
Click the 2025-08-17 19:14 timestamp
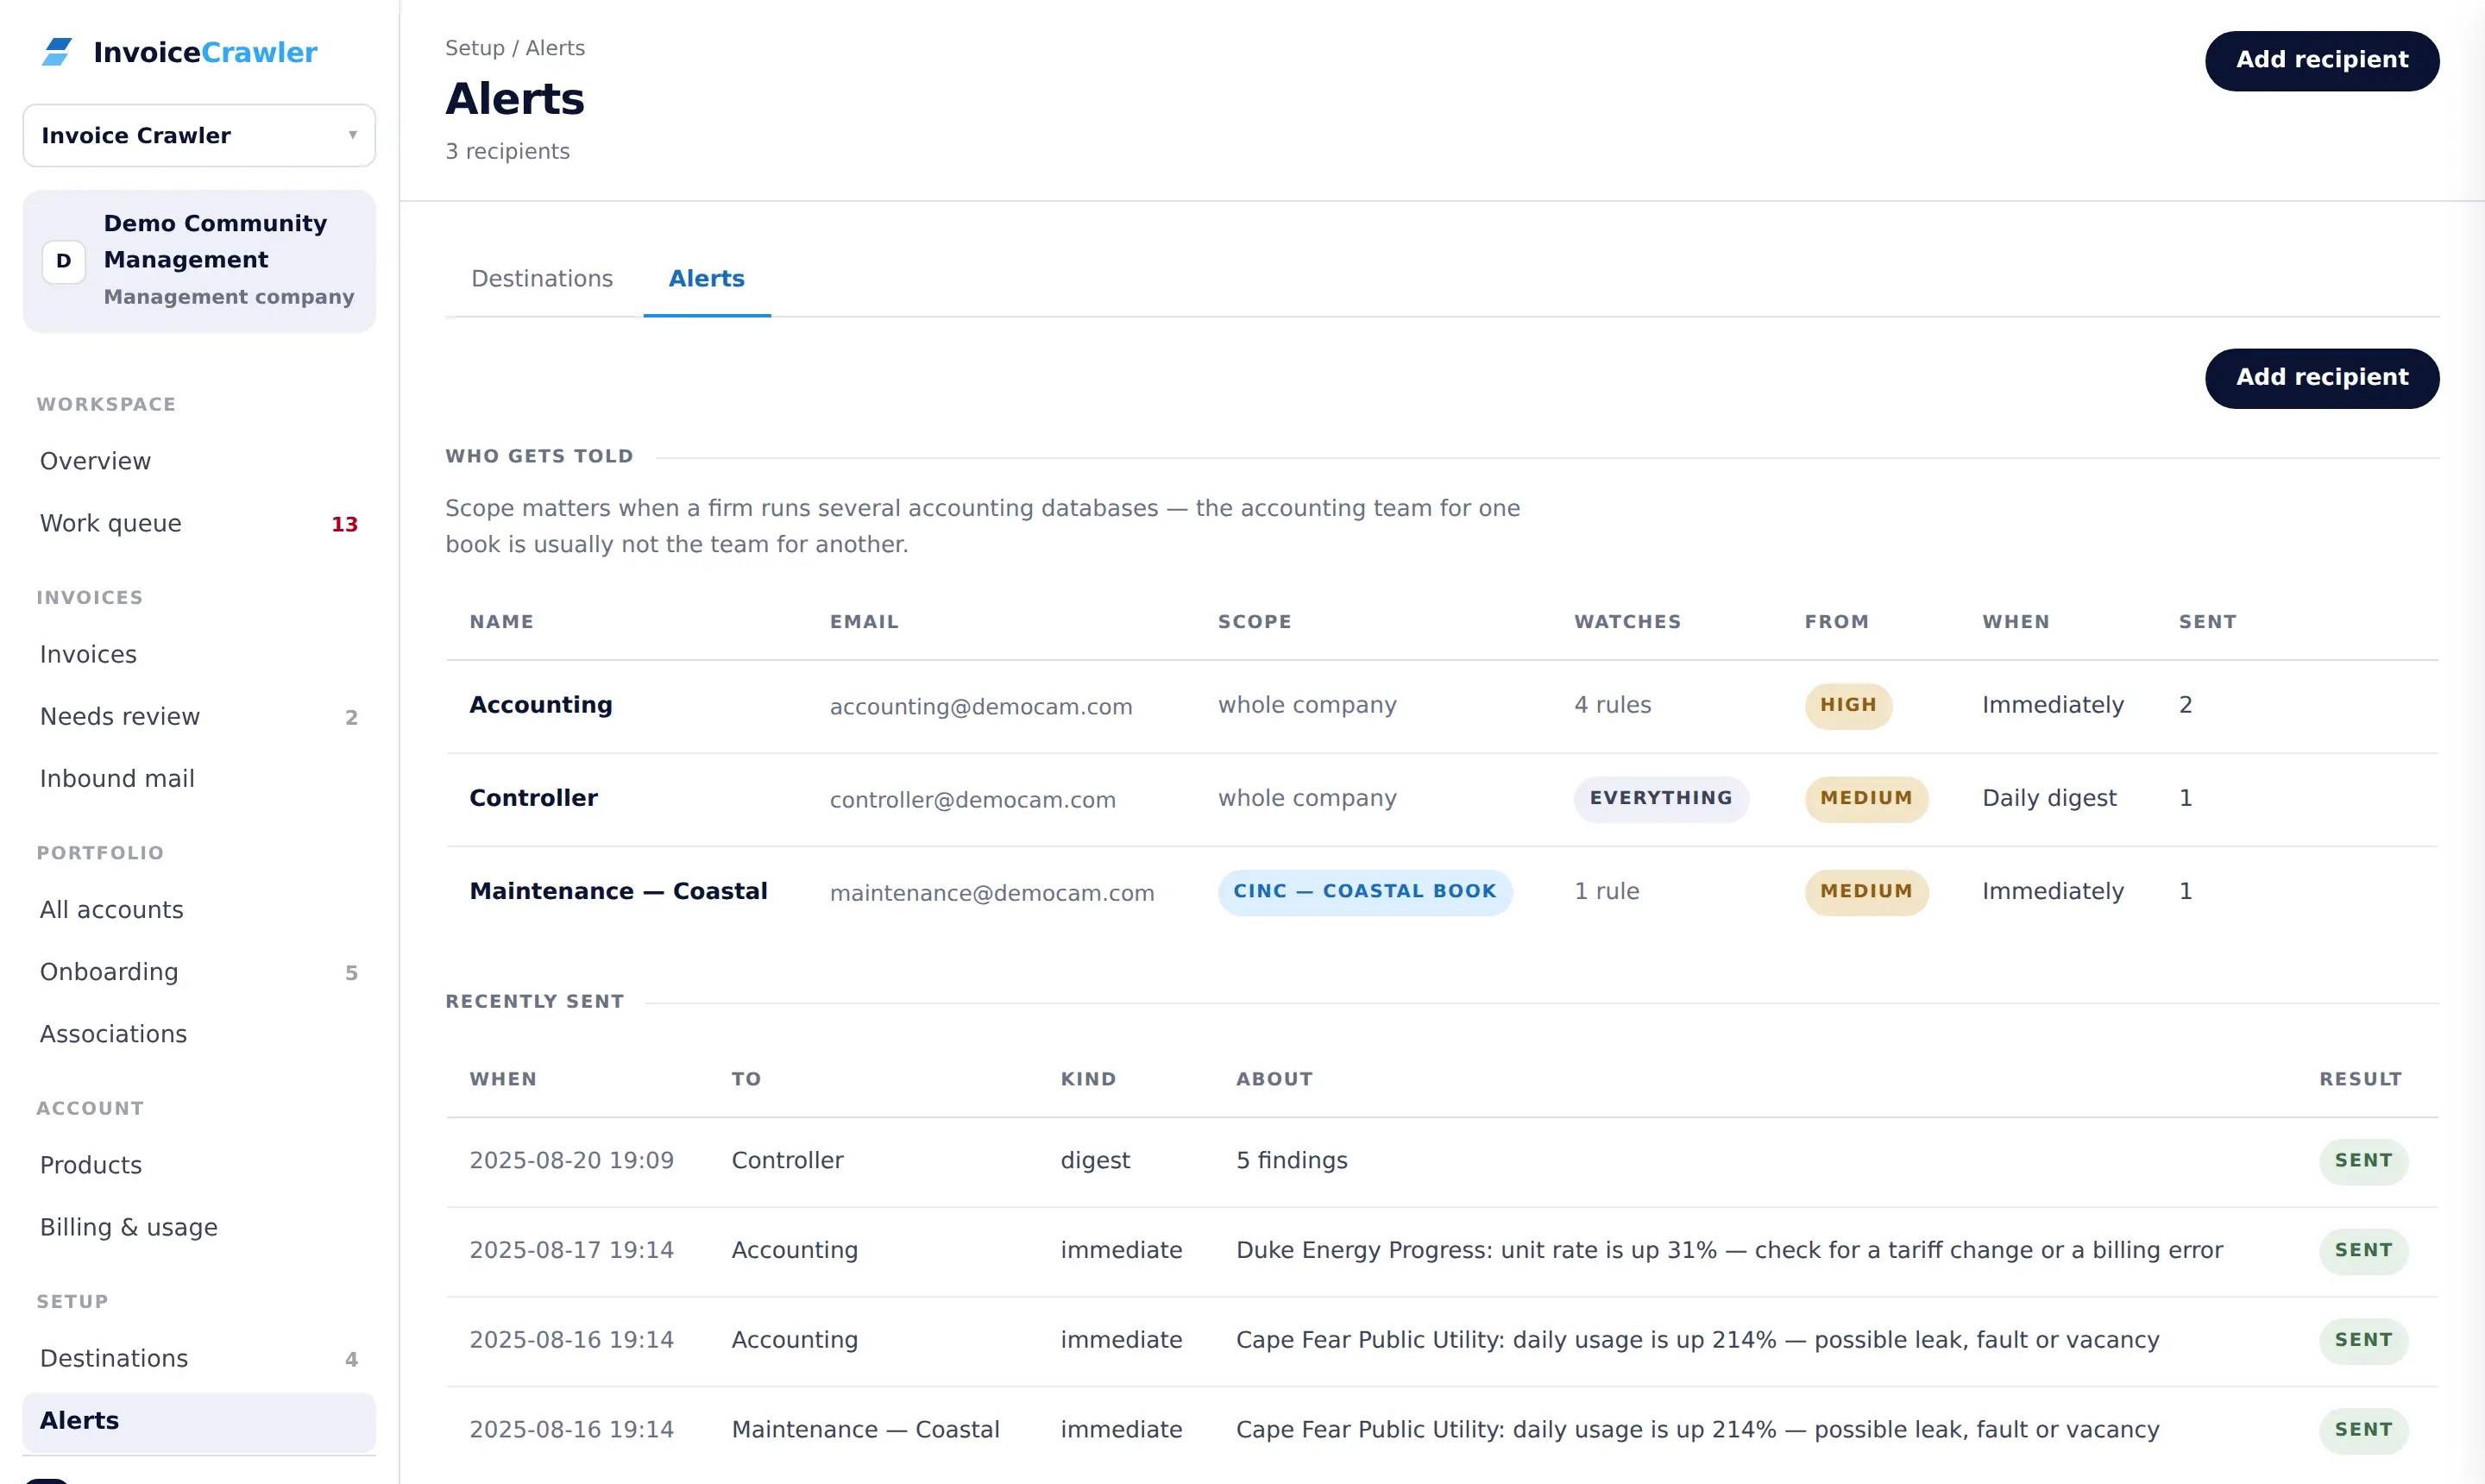[571, 1250]
